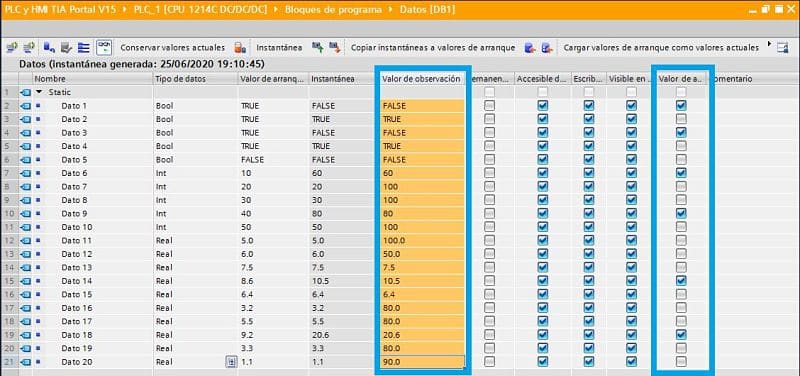Click the first icon after Copiar instantáneas
This screenshot has height=376, width=800.
point(531,47)
